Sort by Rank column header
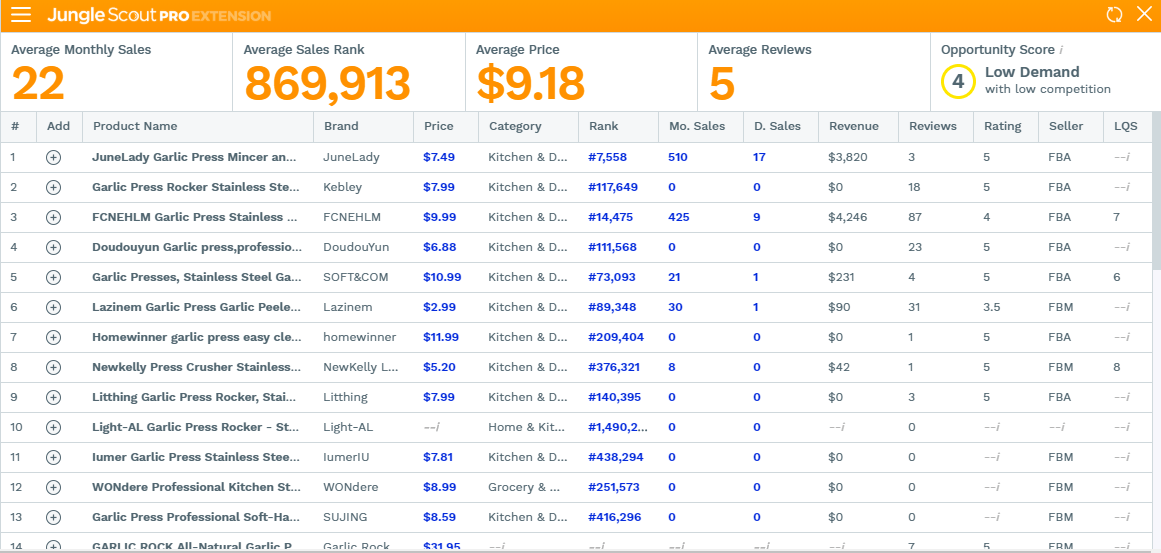Image resolution: width=1161 pixels, height=553 pixels. tap(603, 127)
